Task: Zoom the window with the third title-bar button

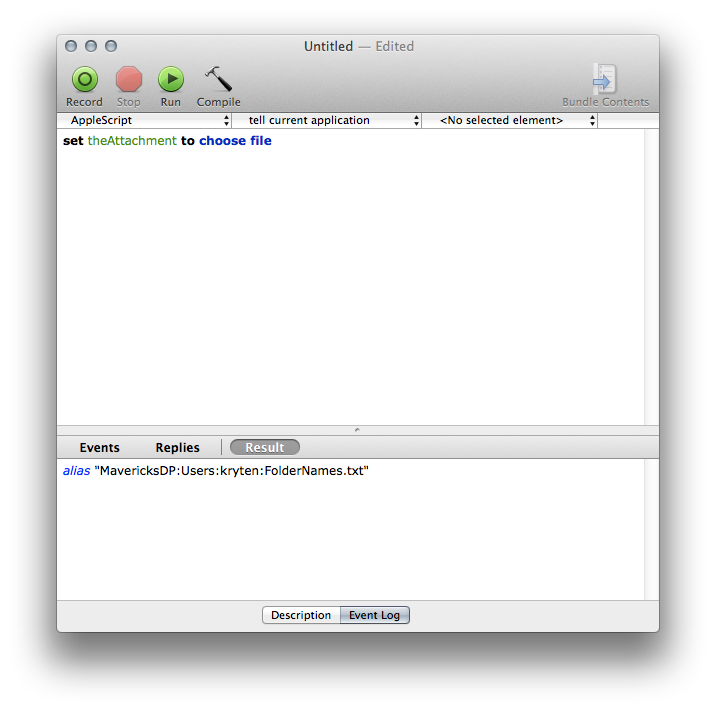Action: (111, 46)
